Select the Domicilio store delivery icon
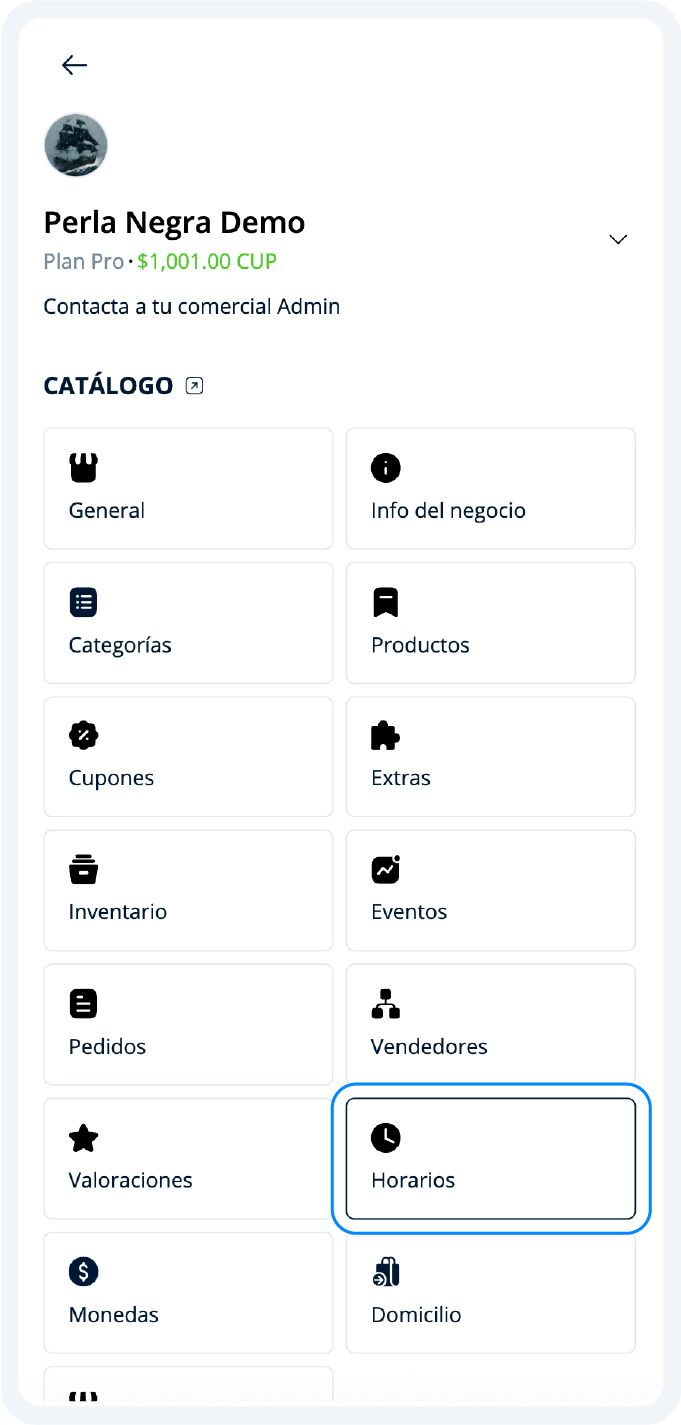The width and height of the screenshot is (681, 1425). (386, 1271)
